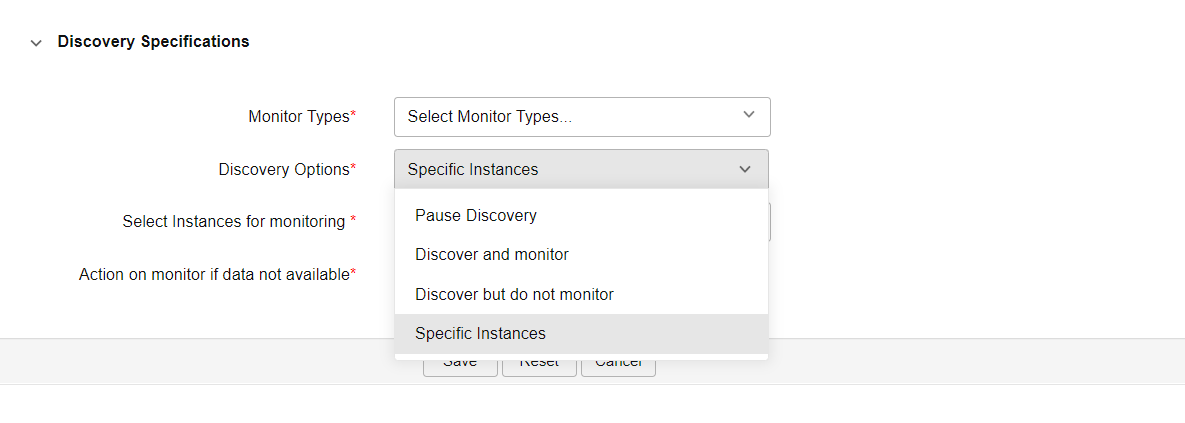This screenshot has height=423, width=1185.
Task: Click the red asterisk next to Monitor Types
Action: click(x=353, y=116)
